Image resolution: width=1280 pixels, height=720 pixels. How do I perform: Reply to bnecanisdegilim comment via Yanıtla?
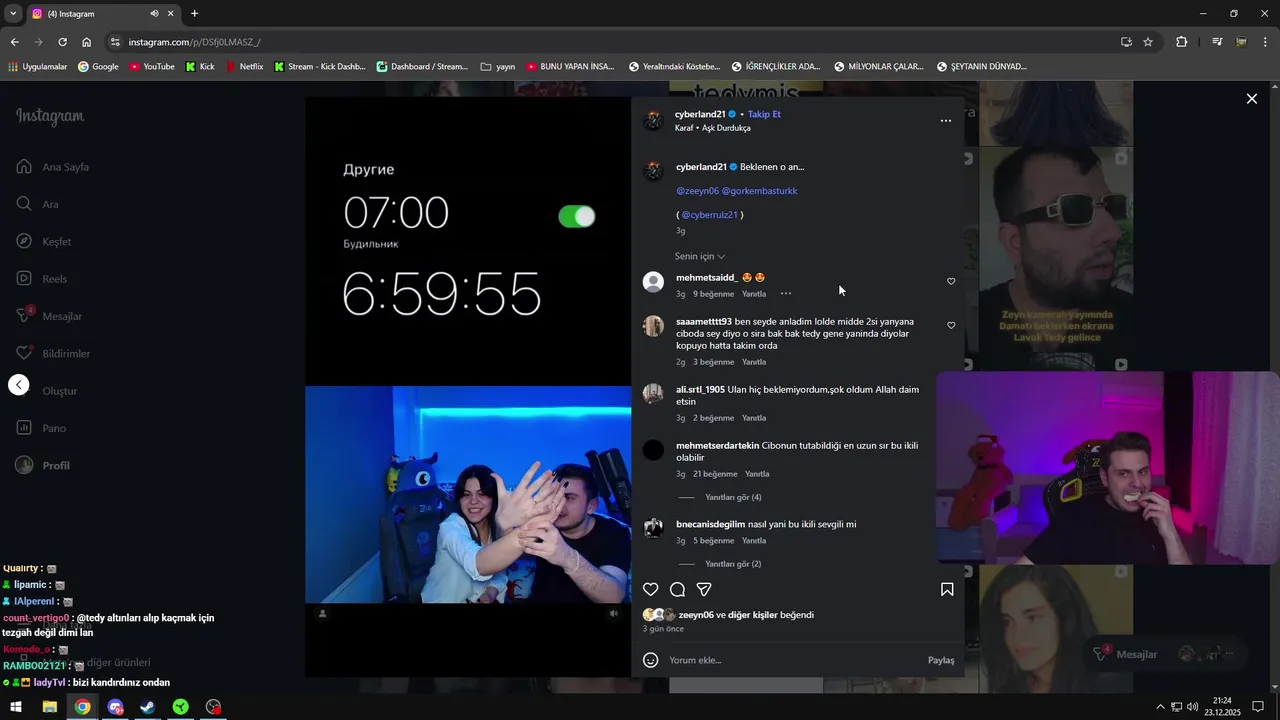pos(754,541)
